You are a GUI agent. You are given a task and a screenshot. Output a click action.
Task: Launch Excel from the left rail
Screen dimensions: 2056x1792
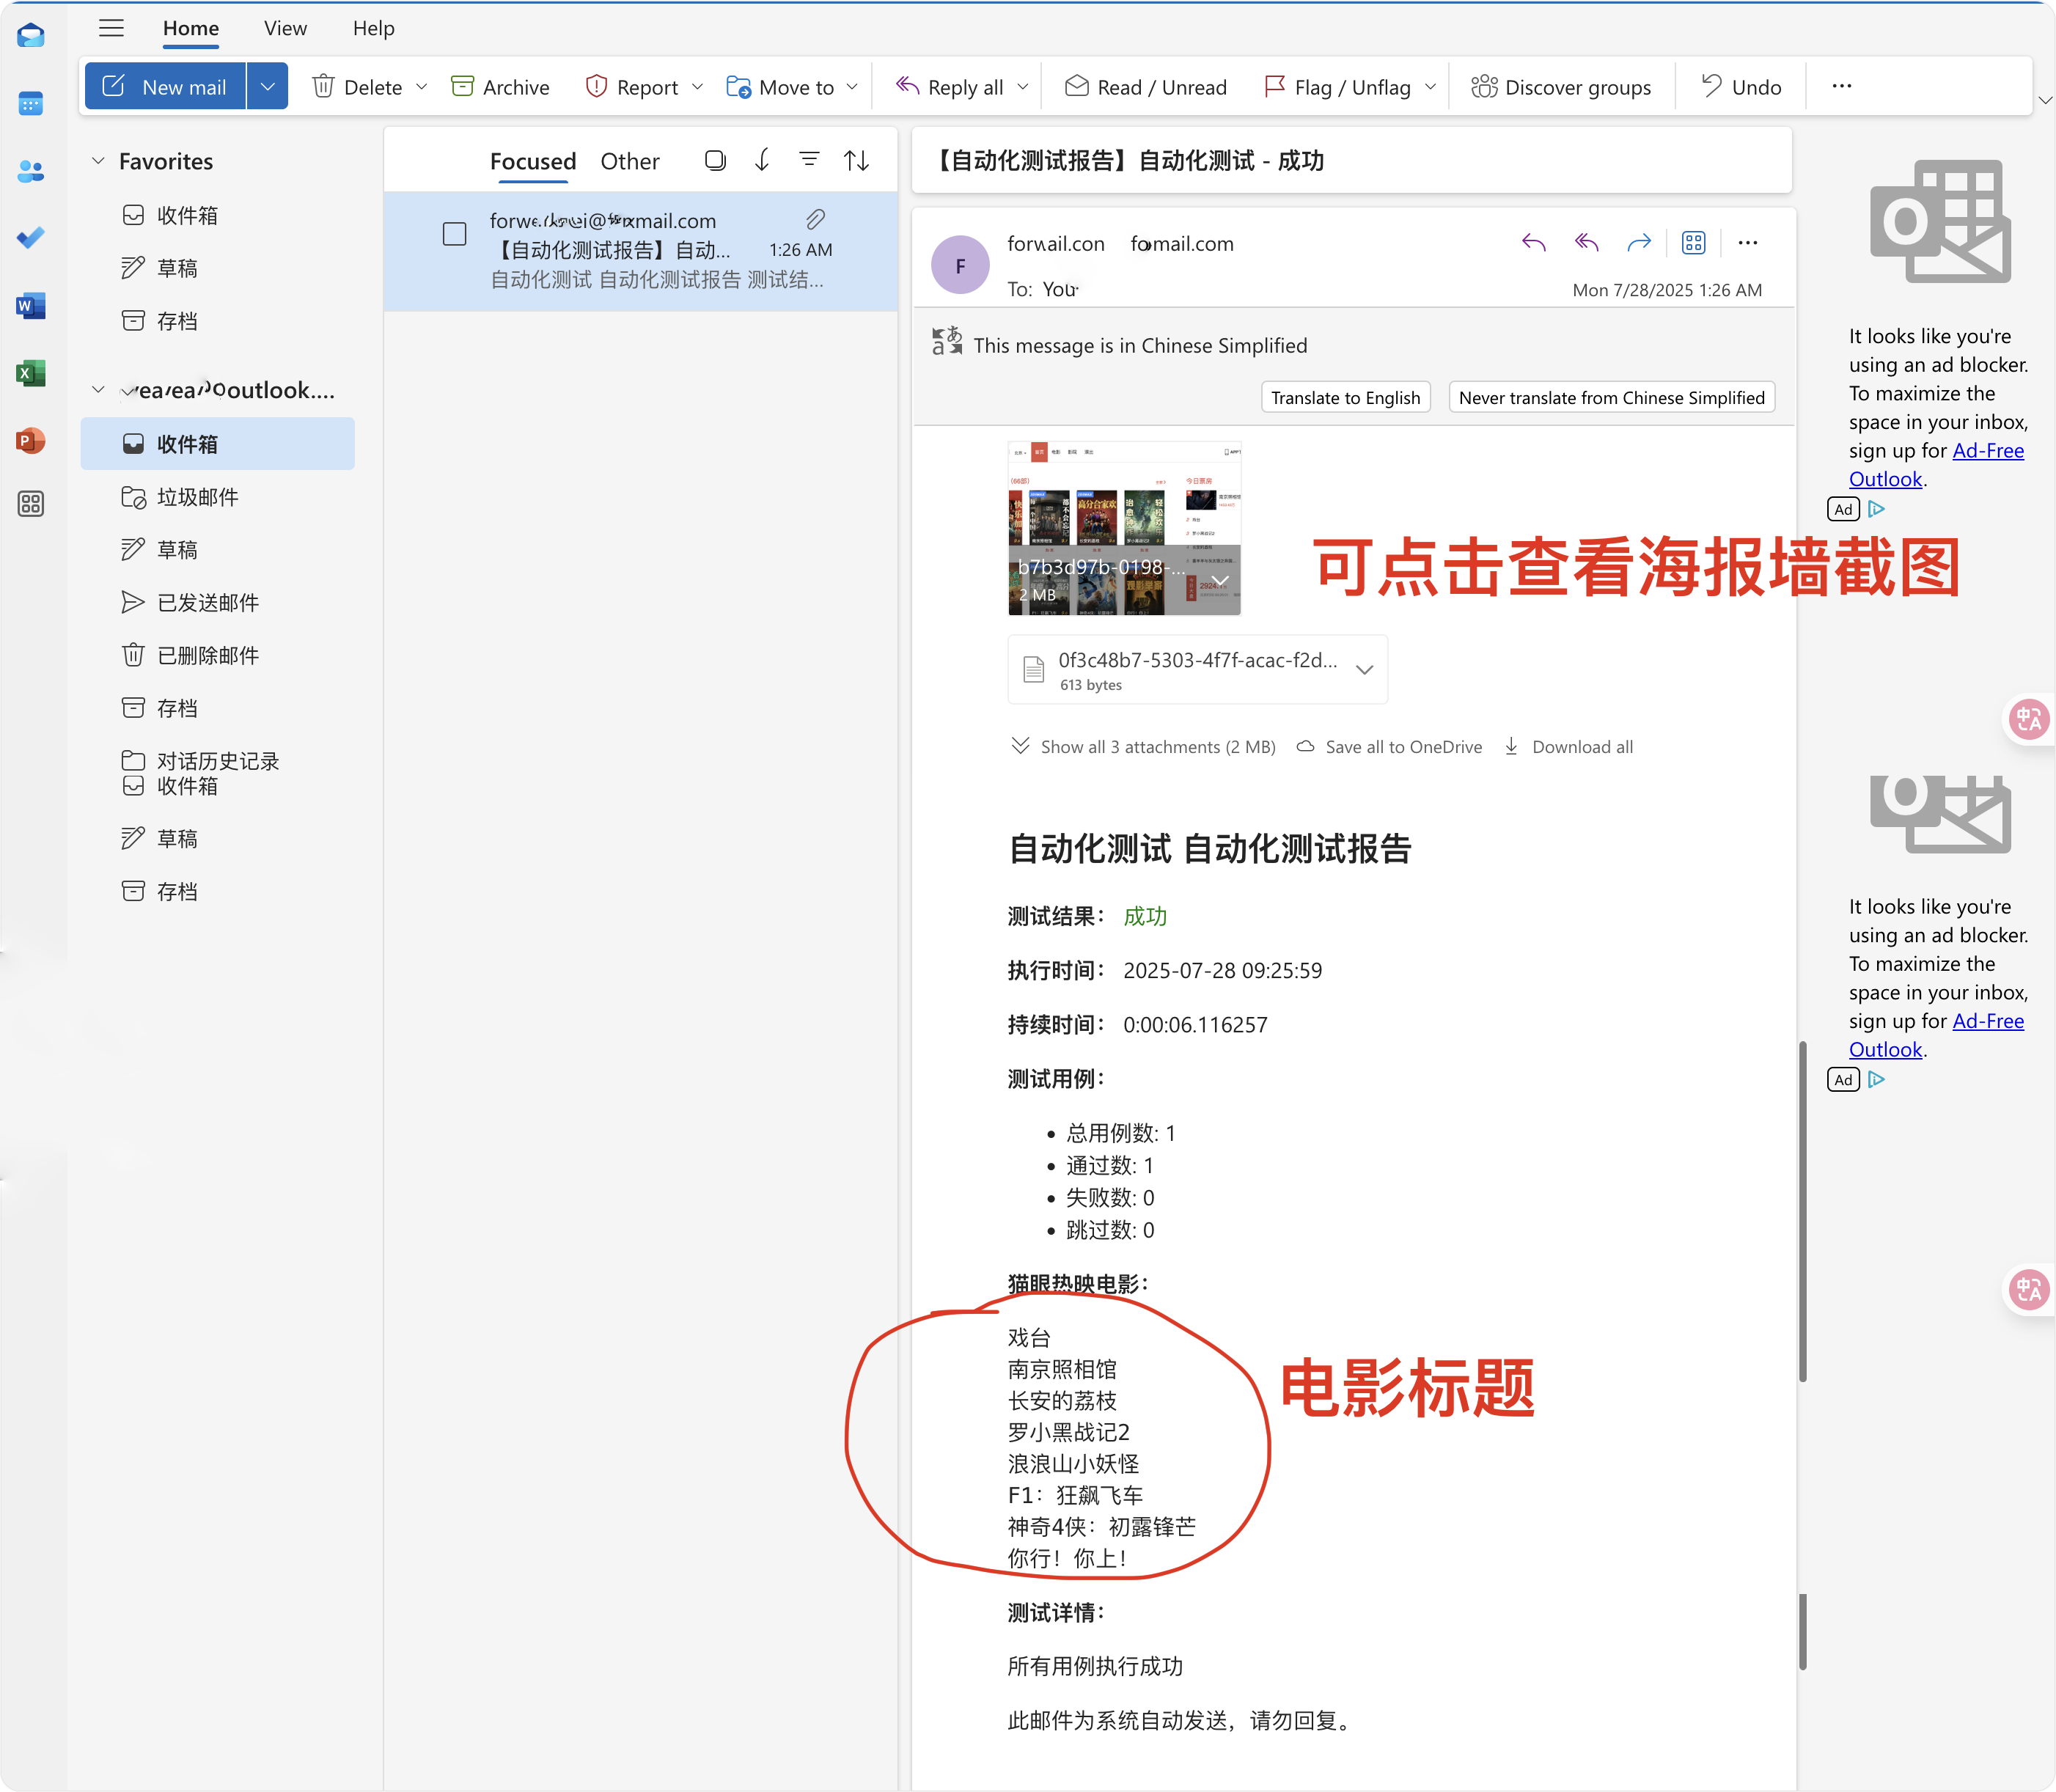pos(31,373)
